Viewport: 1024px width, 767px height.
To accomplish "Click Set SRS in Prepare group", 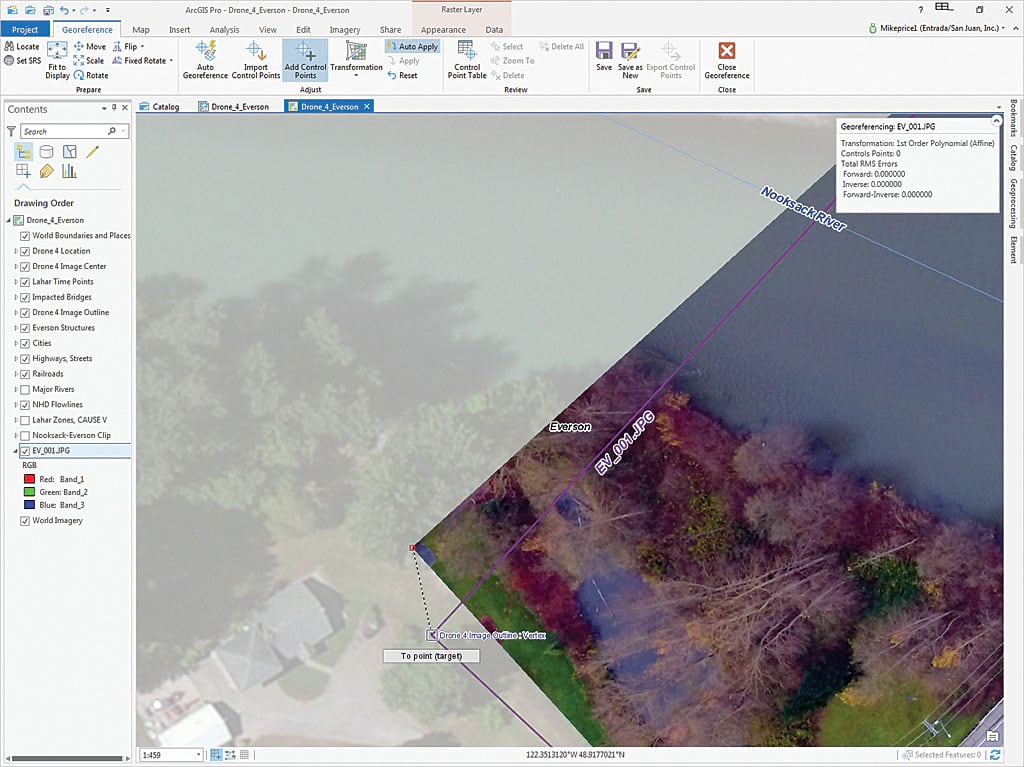I will pos(22,60).
